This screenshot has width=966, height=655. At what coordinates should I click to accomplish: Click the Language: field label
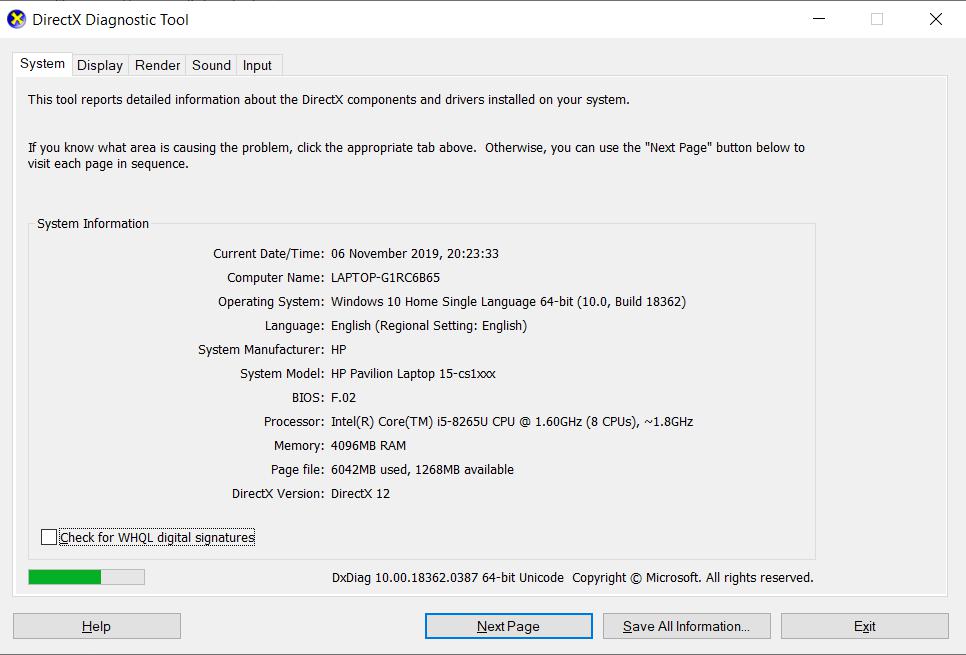(x=294, y=326)
